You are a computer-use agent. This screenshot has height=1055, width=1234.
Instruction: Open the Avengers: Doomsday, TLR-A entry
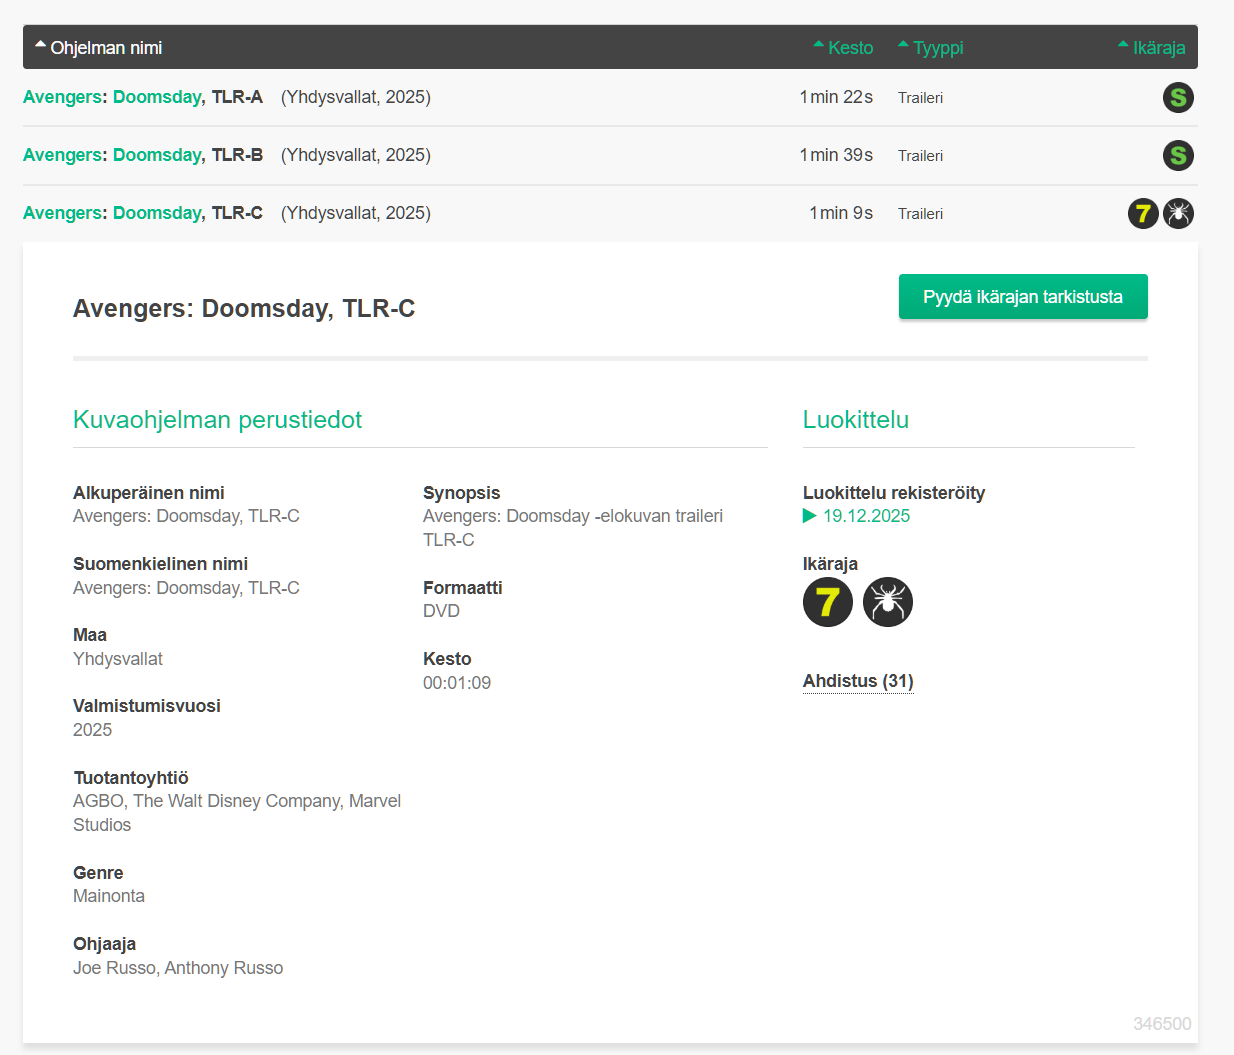(x=143, y=97)
